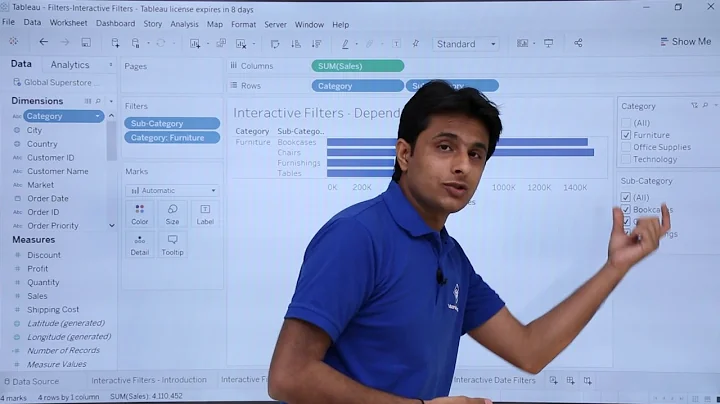
Task: Sort ascending using the toolbar icon
Action: tap(296, 44)
